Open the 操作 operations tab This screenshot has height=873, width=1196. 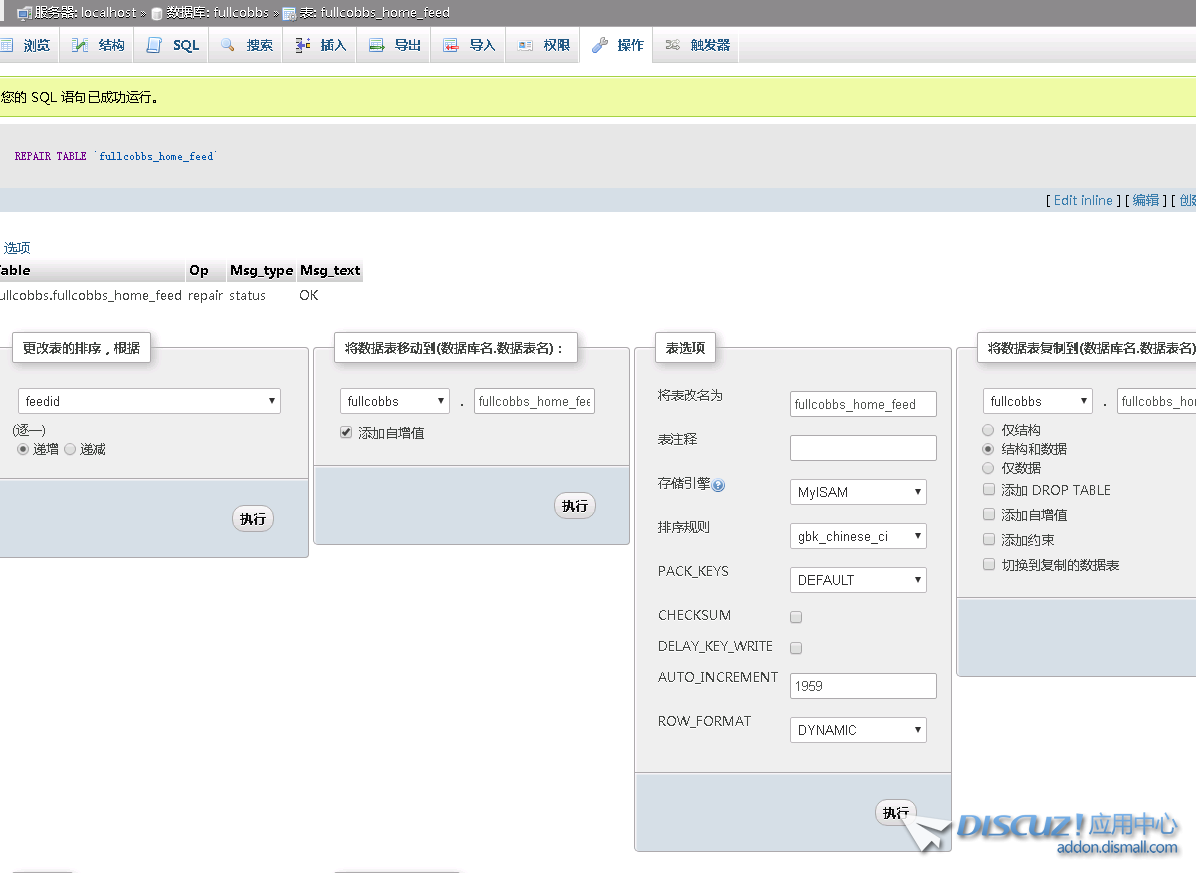(x=618, y=45)
